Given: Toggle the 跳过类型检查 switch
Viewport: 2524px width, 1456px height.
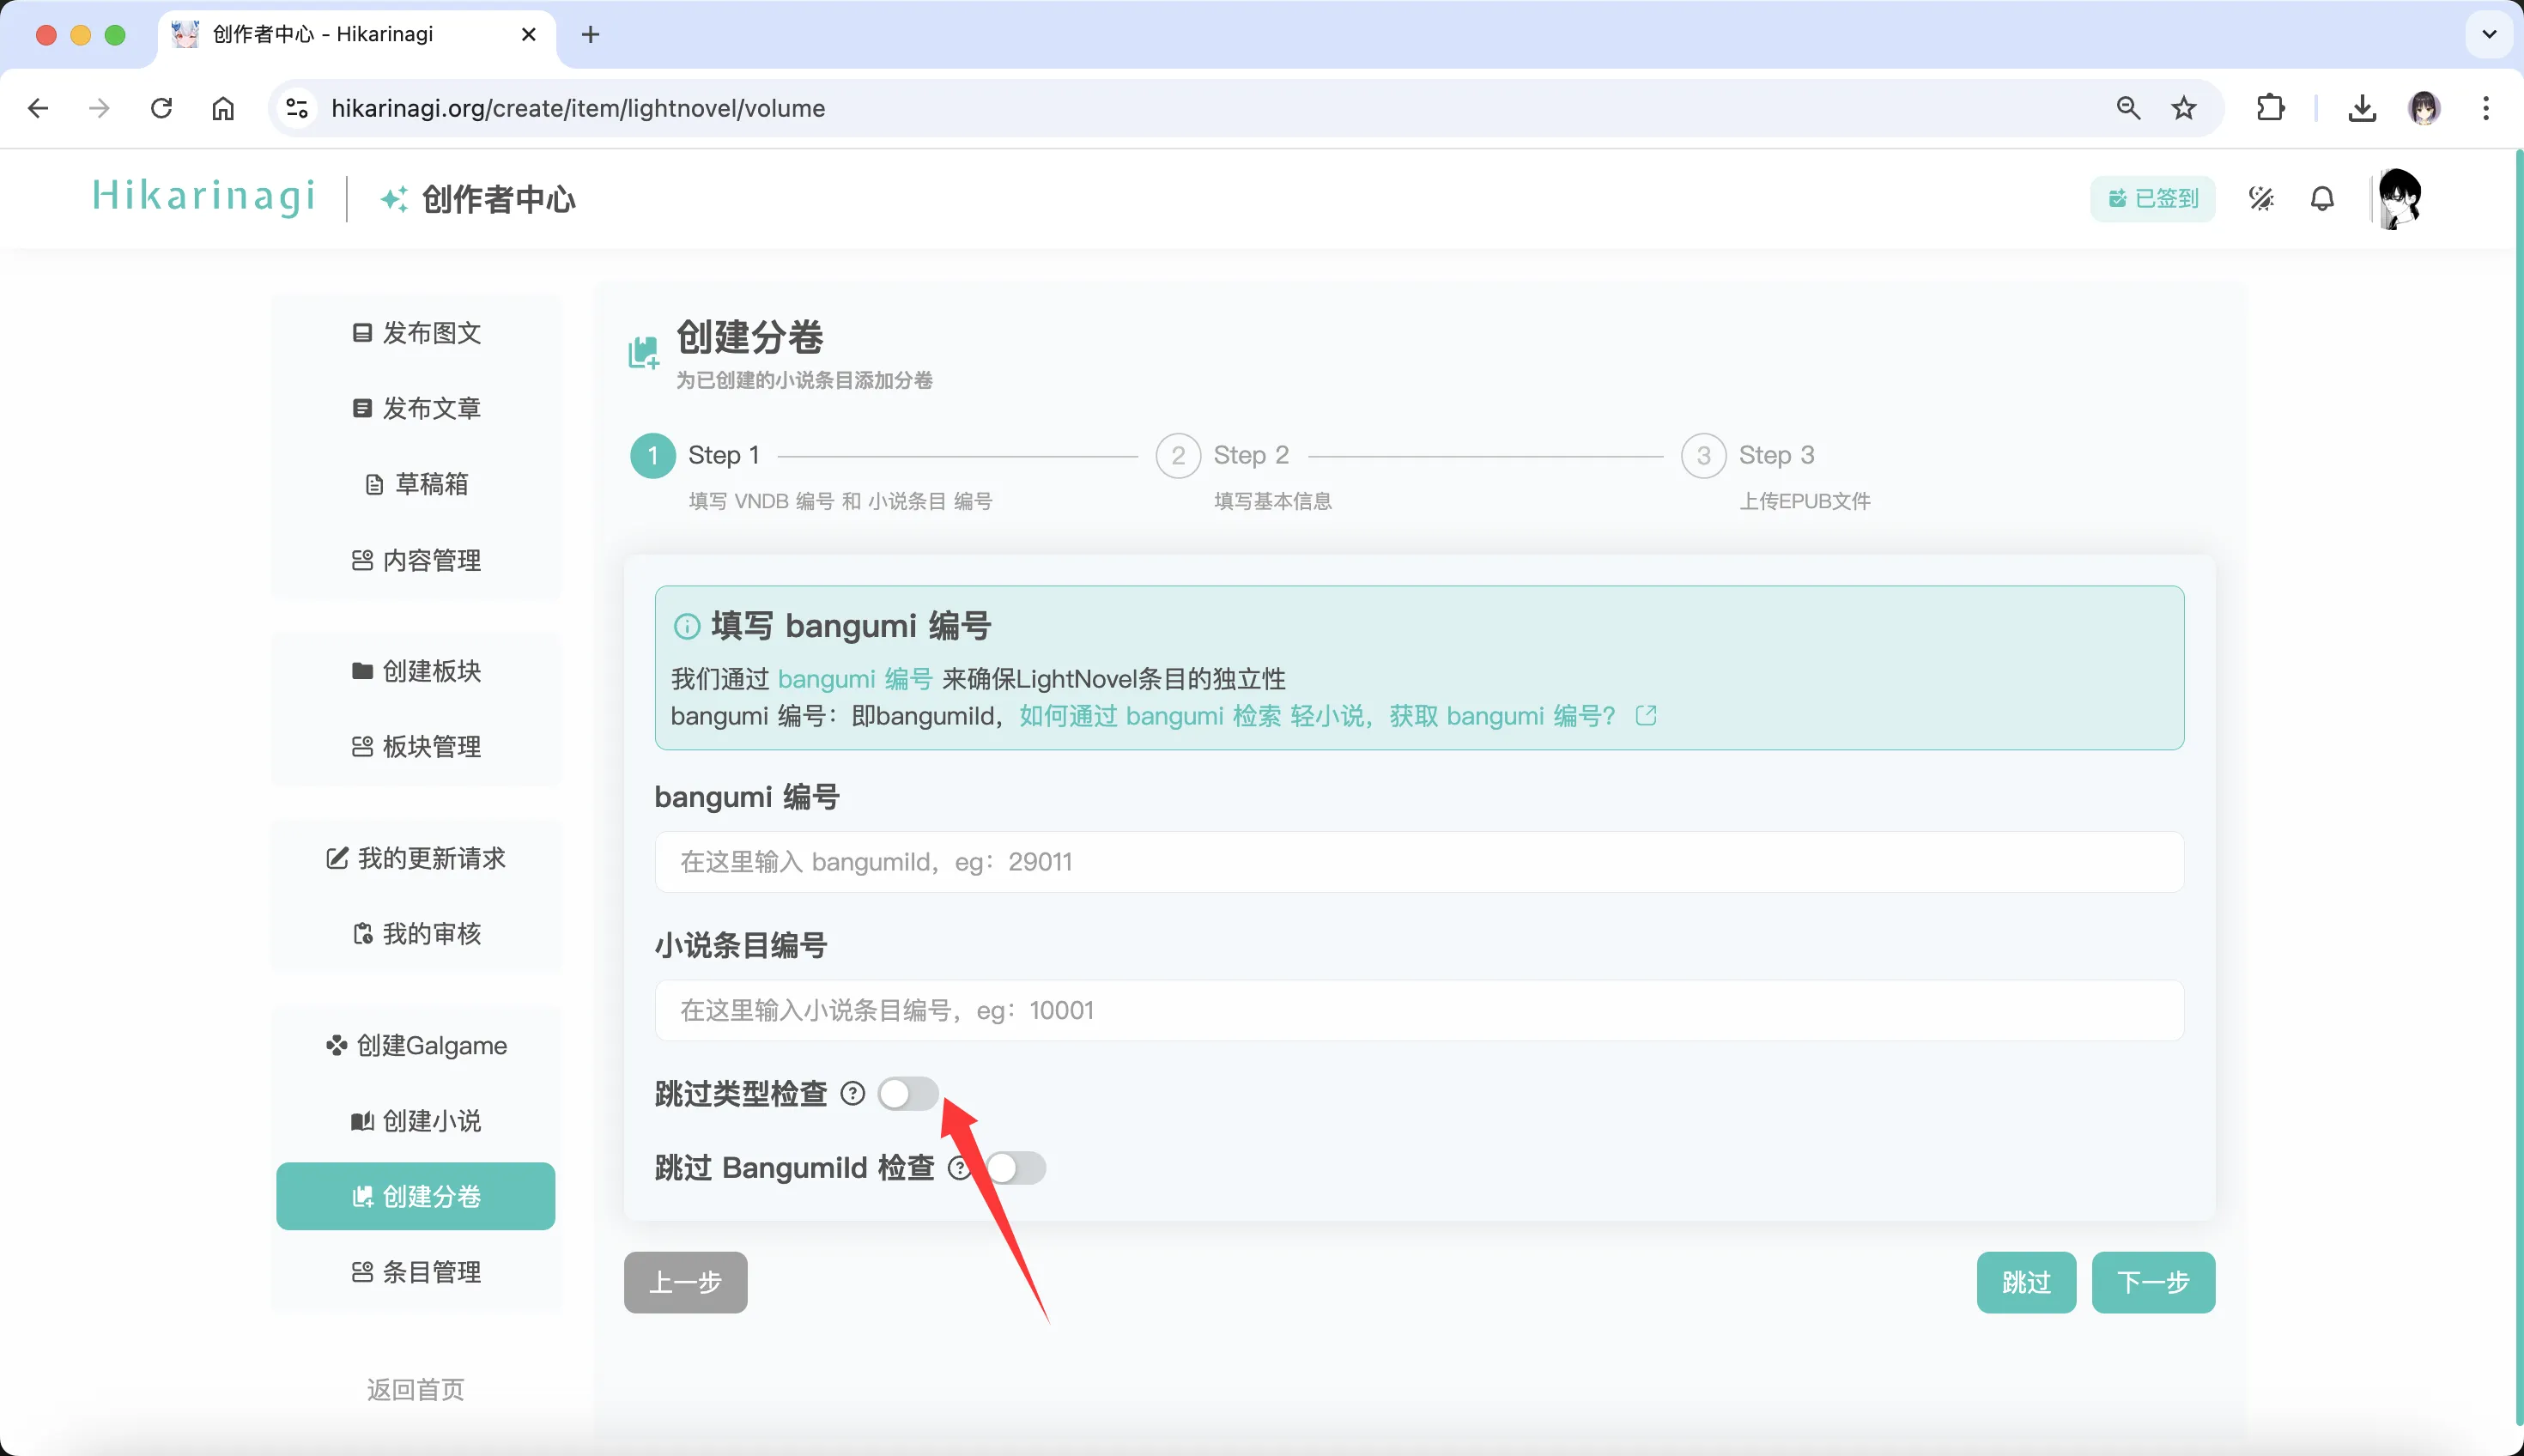Looking at the screenshot, I should coord(908,1094).
